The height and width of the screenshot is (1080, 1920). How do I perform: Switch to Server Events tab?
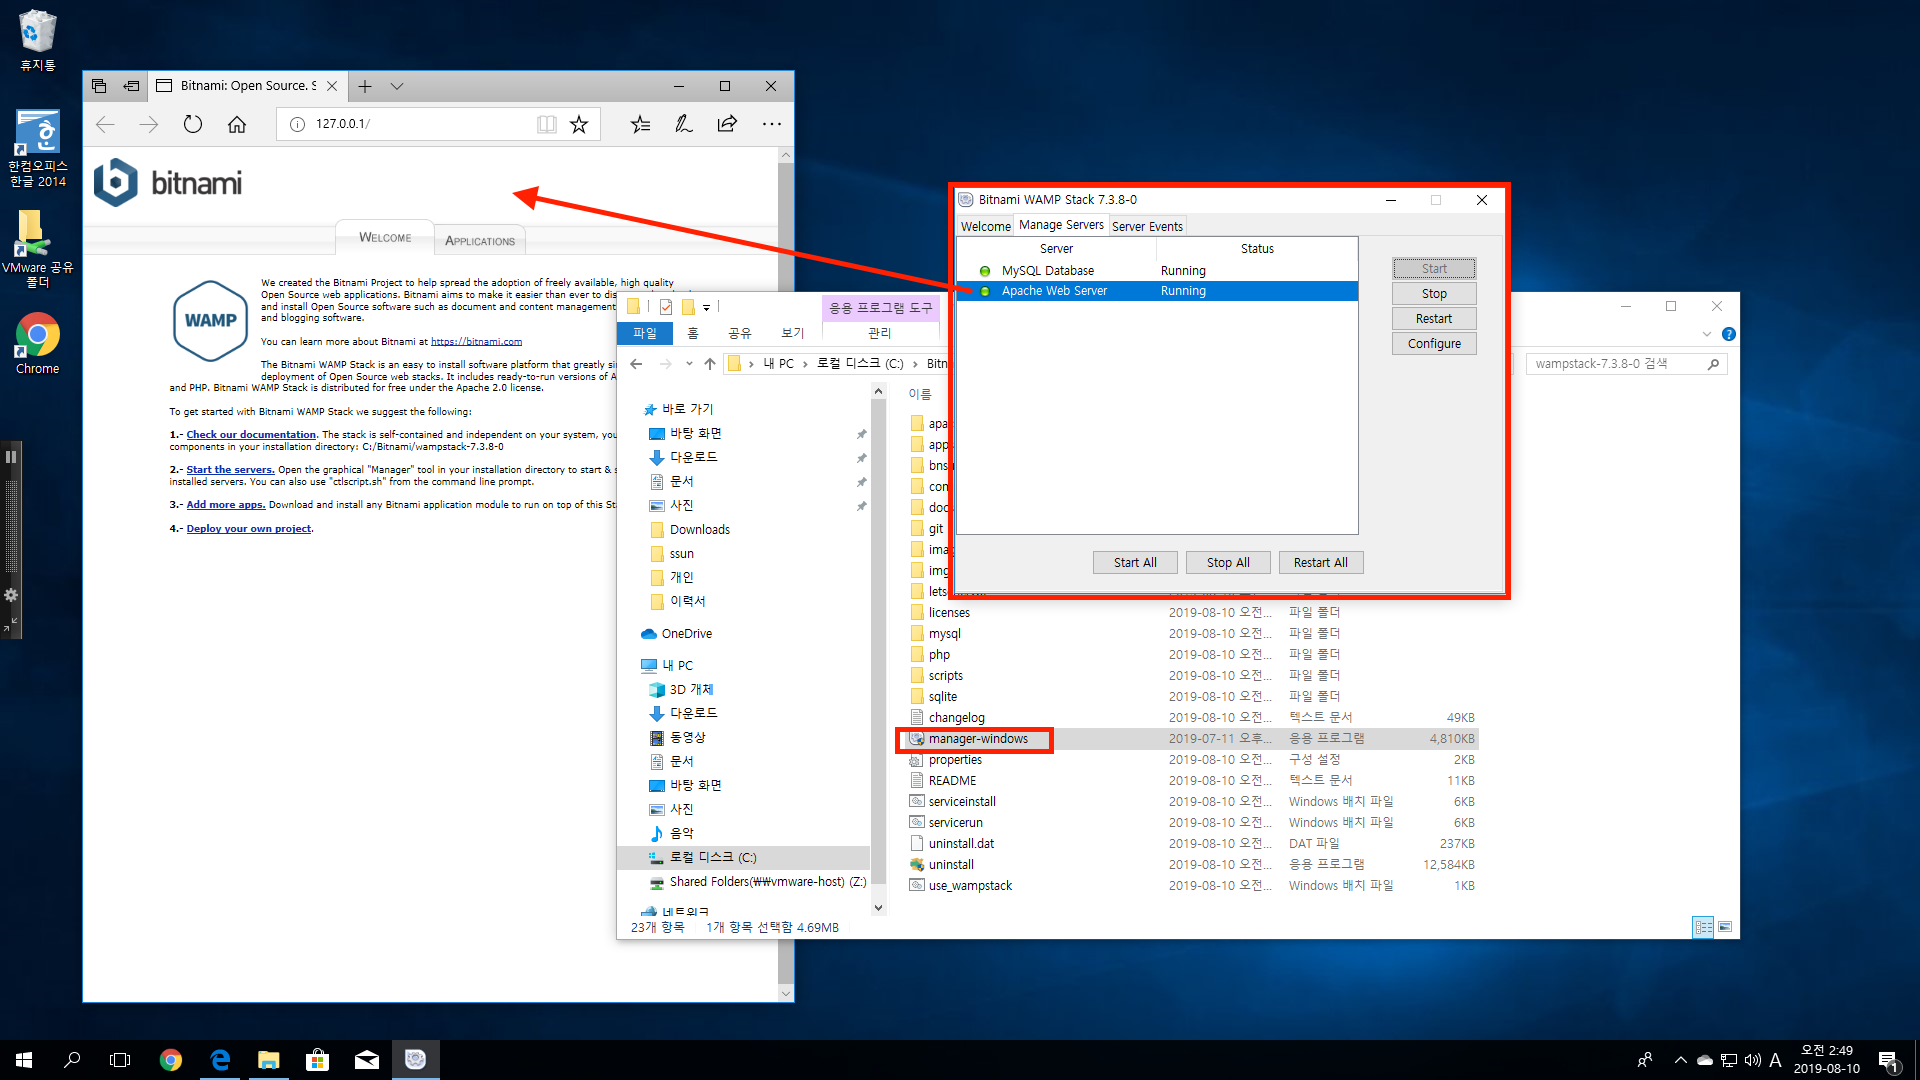(1147, 226)
